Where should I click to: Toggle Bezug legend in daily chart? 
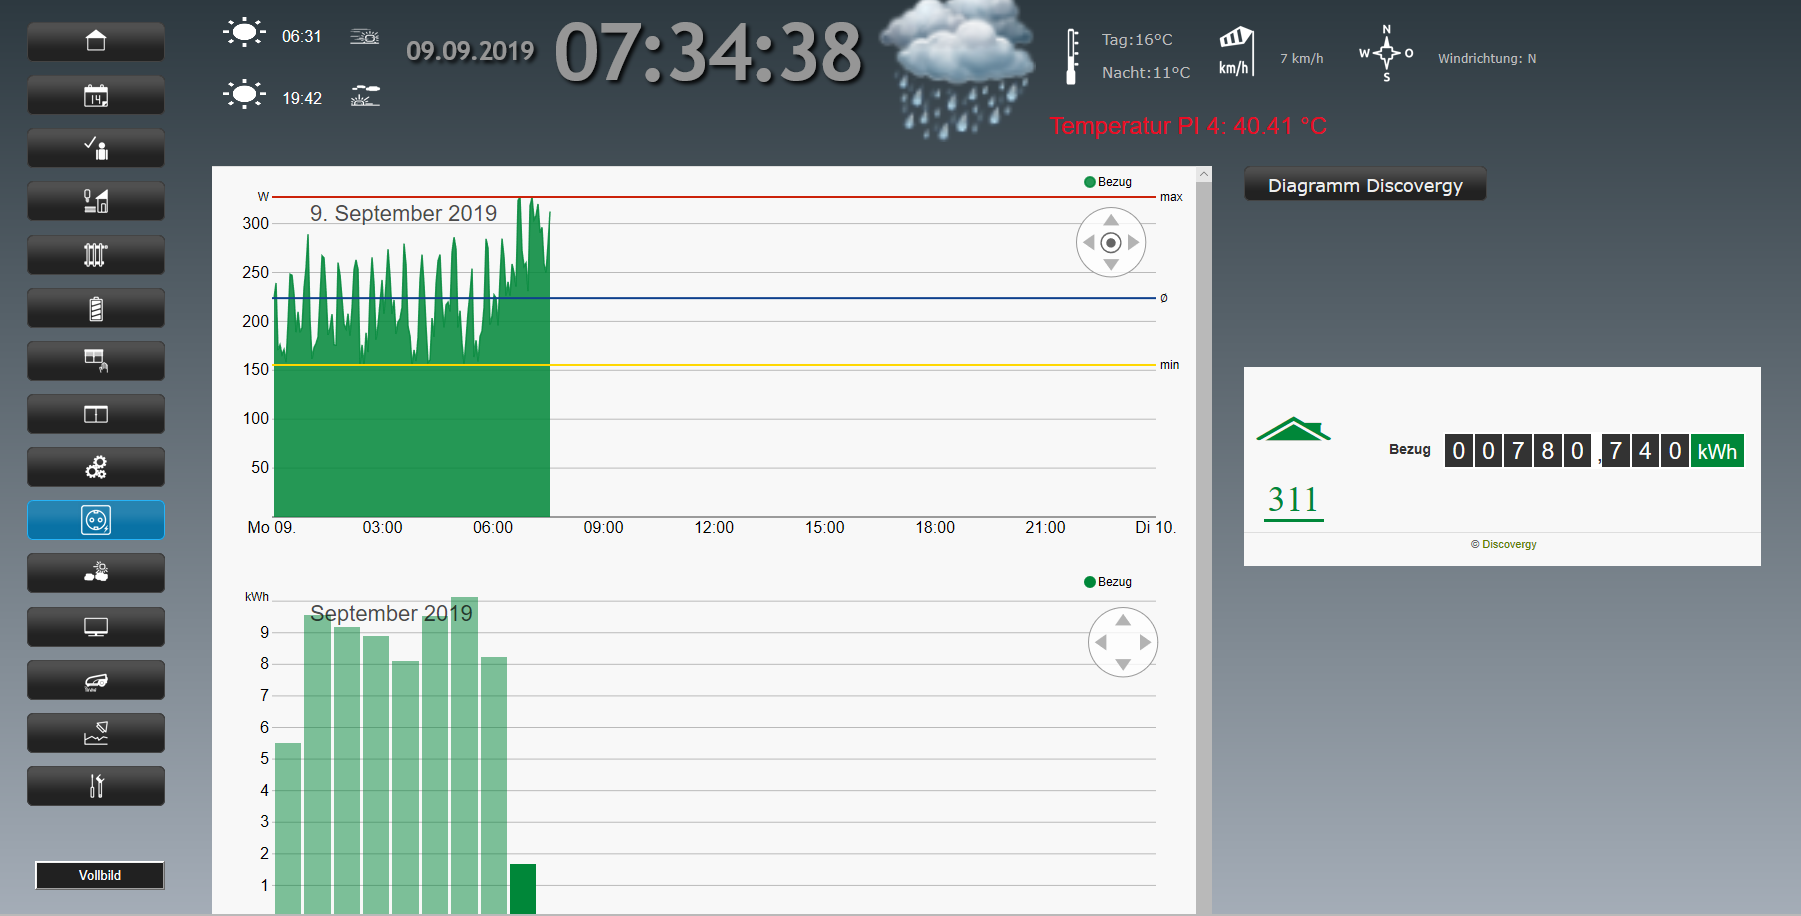1108,182
